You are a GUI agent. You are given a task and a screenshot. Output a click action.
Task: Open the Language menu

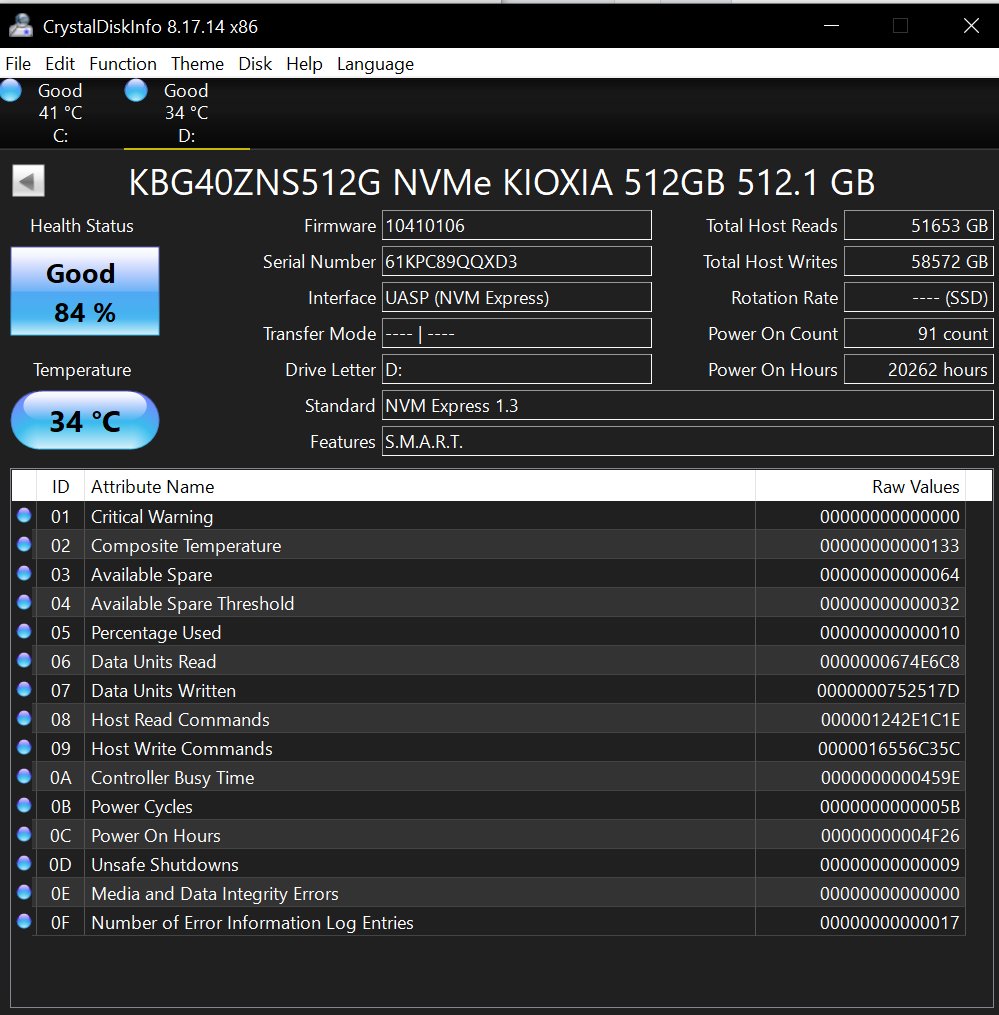[x=375, y=64]
